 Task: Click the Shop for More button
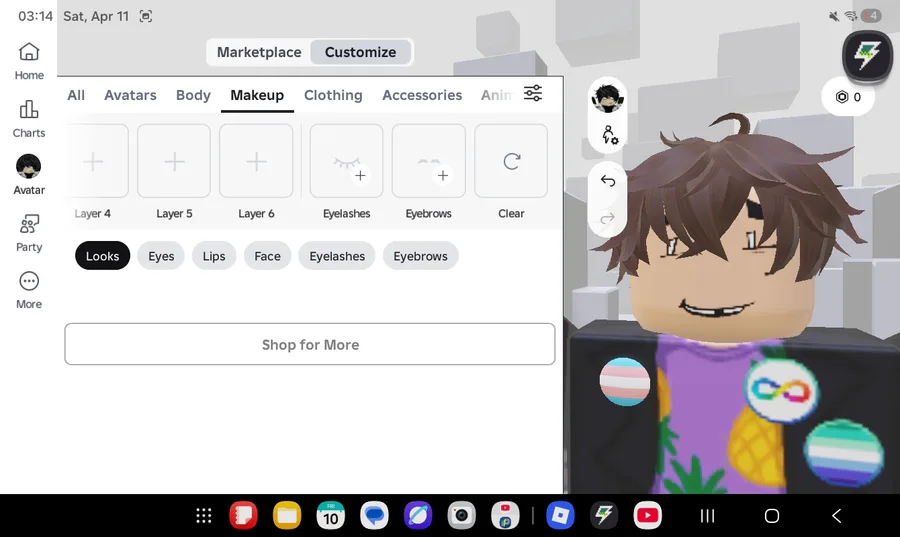(x=310, y=344)
